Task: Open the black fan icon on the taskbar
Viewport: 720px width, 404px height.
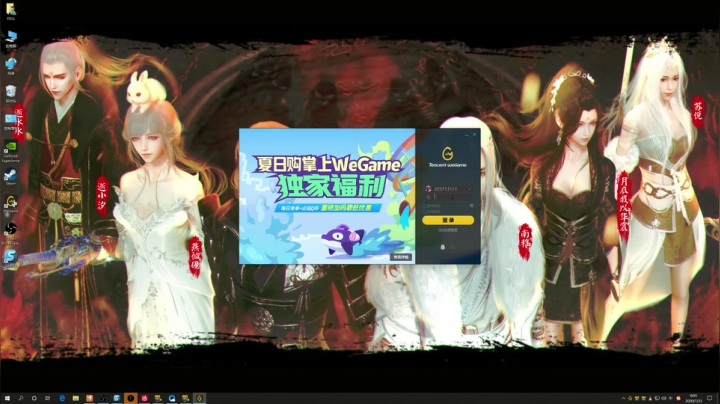Action: click(x=103, y=398)
